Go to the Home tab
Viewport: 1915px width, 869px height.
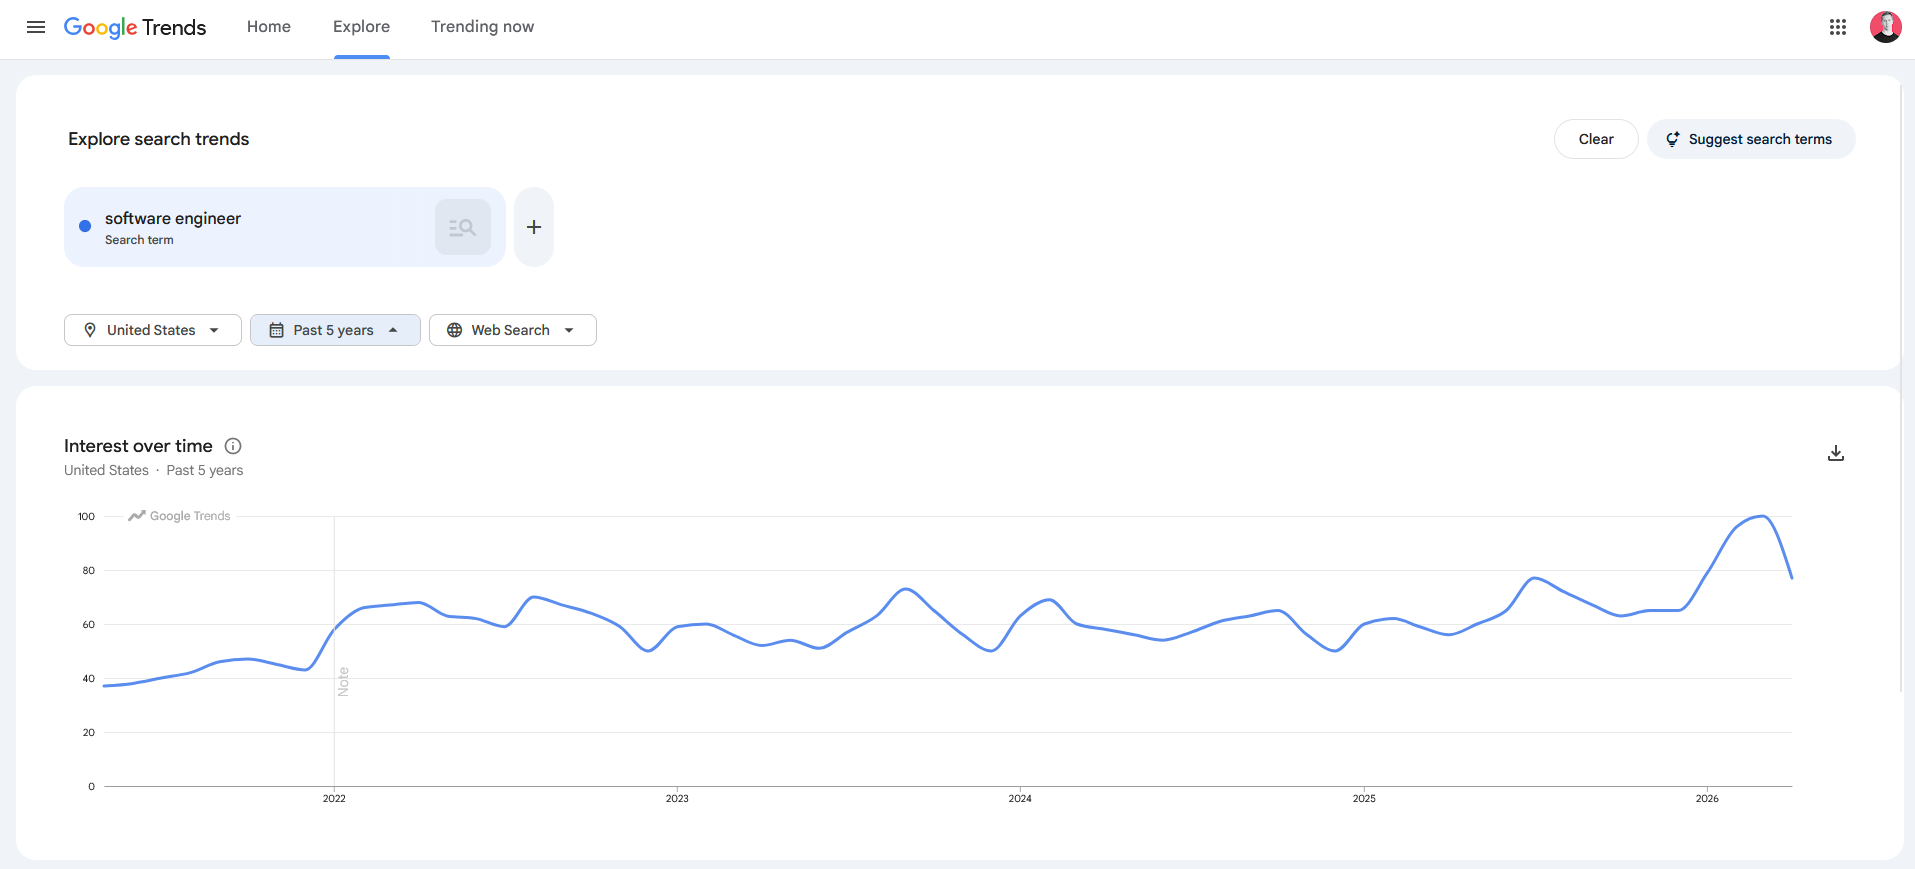[x=269, y=27]
